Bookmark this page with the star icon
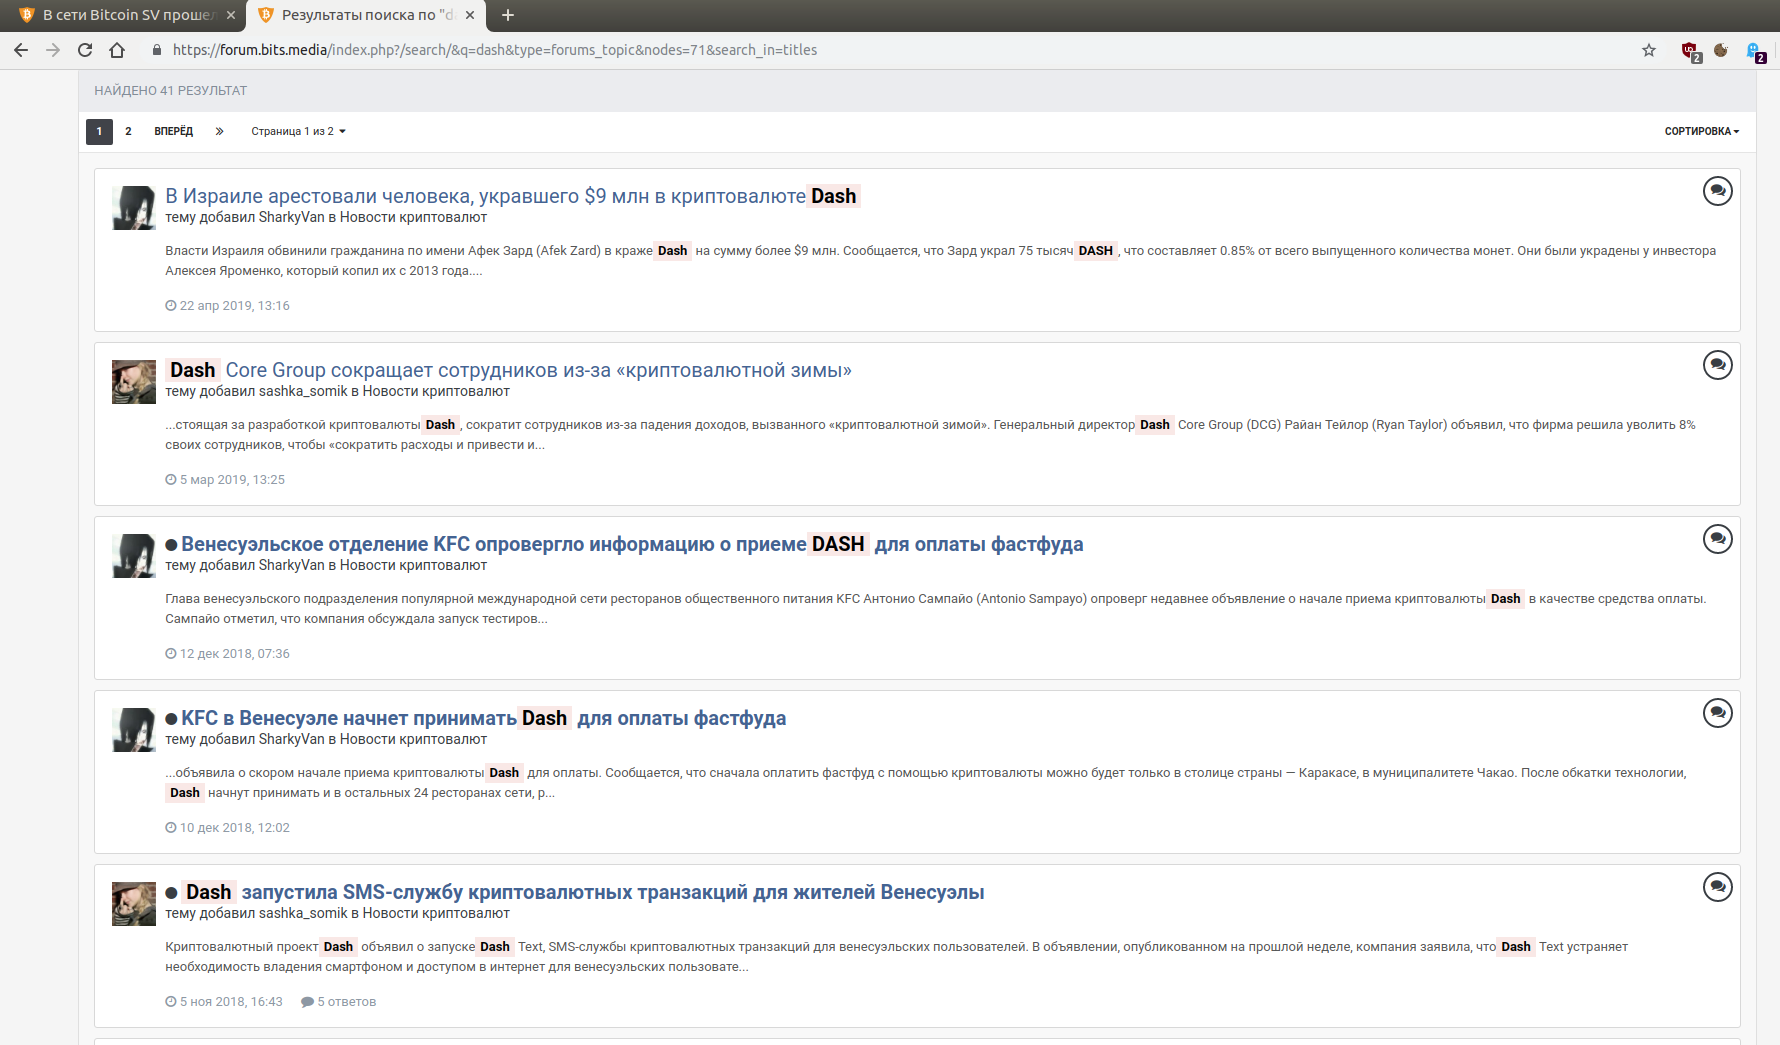The width and height of the screenshot is (1780, 1045). point(1649,50)
